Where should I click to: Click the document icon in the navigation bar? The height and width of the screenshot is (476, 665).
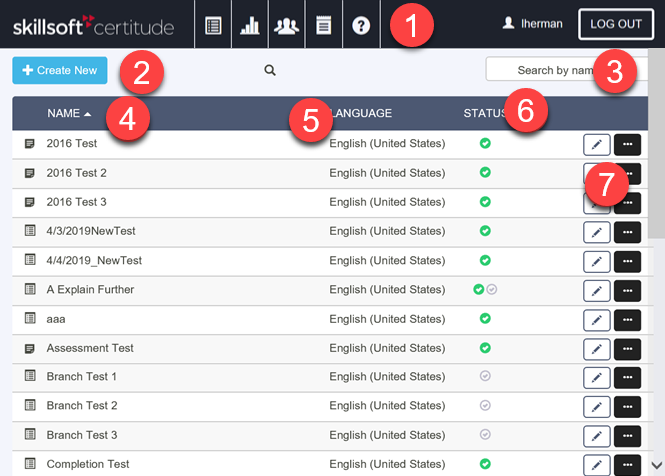(x=323, y=26)
